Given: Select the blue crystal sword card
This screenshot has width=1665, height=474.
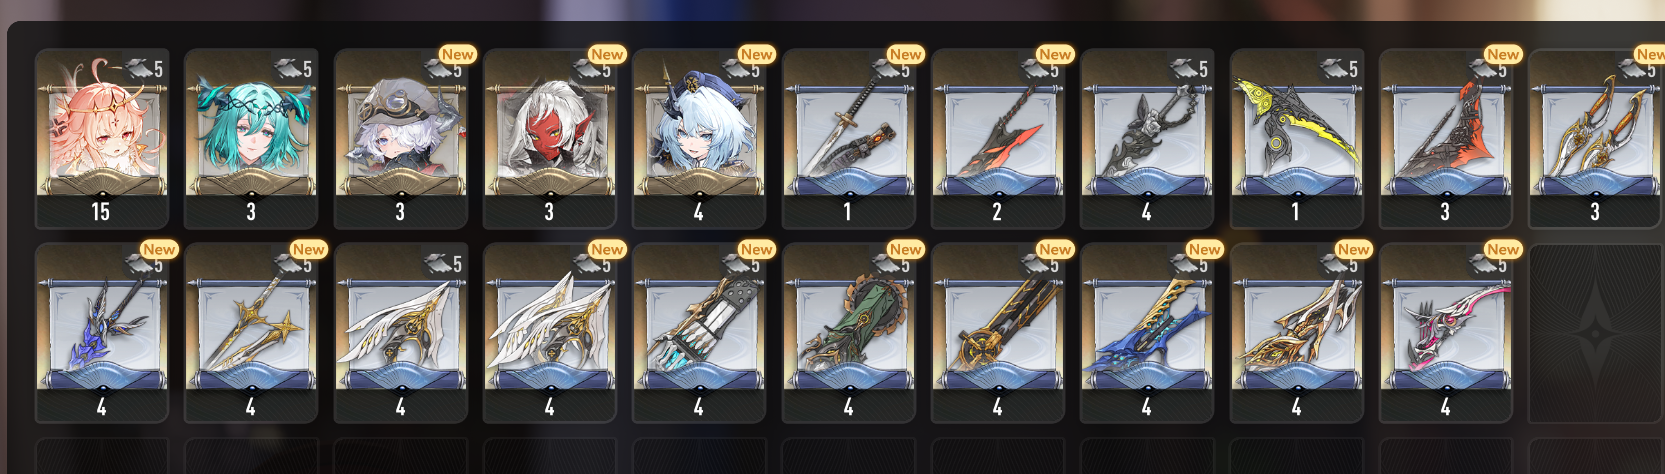Looking at the screenshot, I should click(101, 333).
